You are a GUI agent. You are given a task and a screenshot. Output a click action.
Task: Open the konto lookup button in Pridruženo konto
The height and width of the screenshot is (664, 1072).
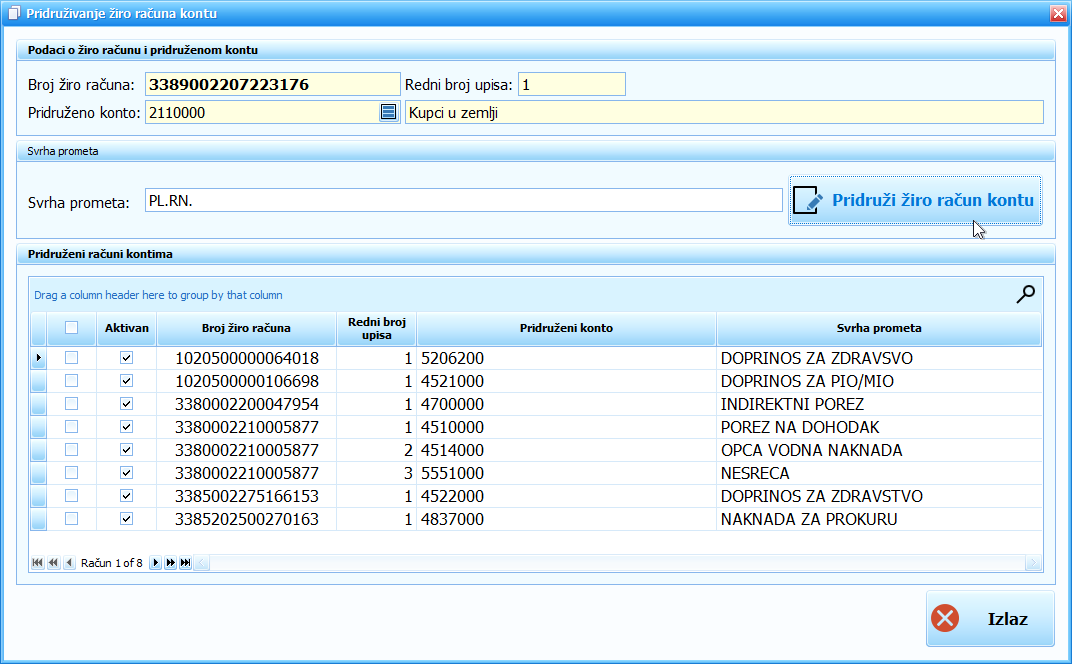(389, 113)
